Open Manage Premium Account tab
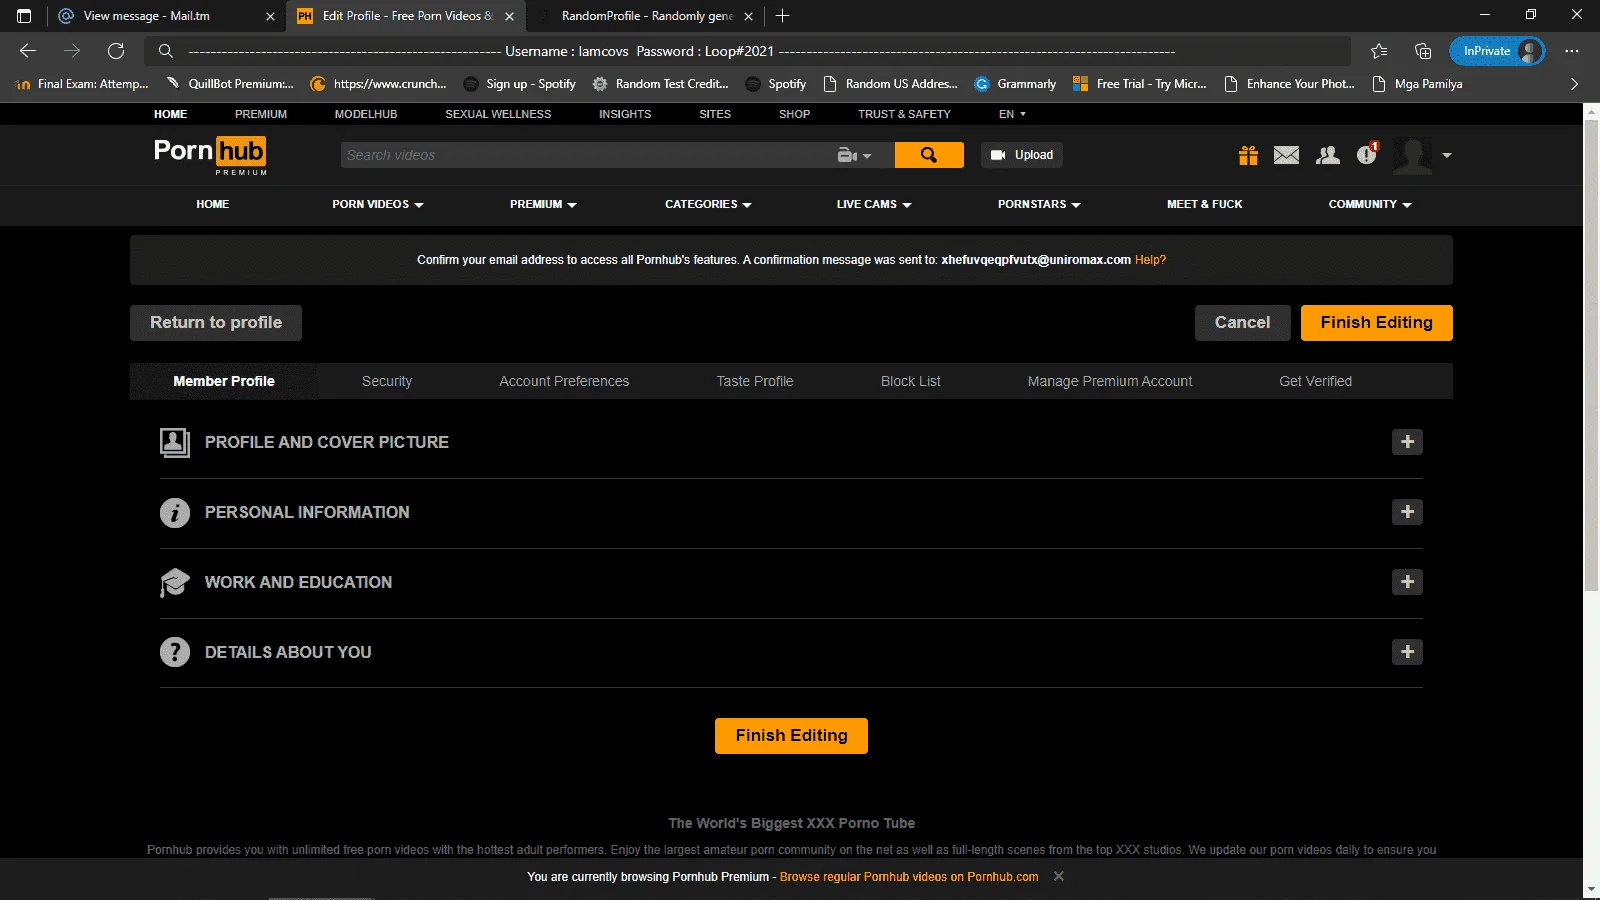Screen dimensions: 1600x900 tap(1110, 381)
